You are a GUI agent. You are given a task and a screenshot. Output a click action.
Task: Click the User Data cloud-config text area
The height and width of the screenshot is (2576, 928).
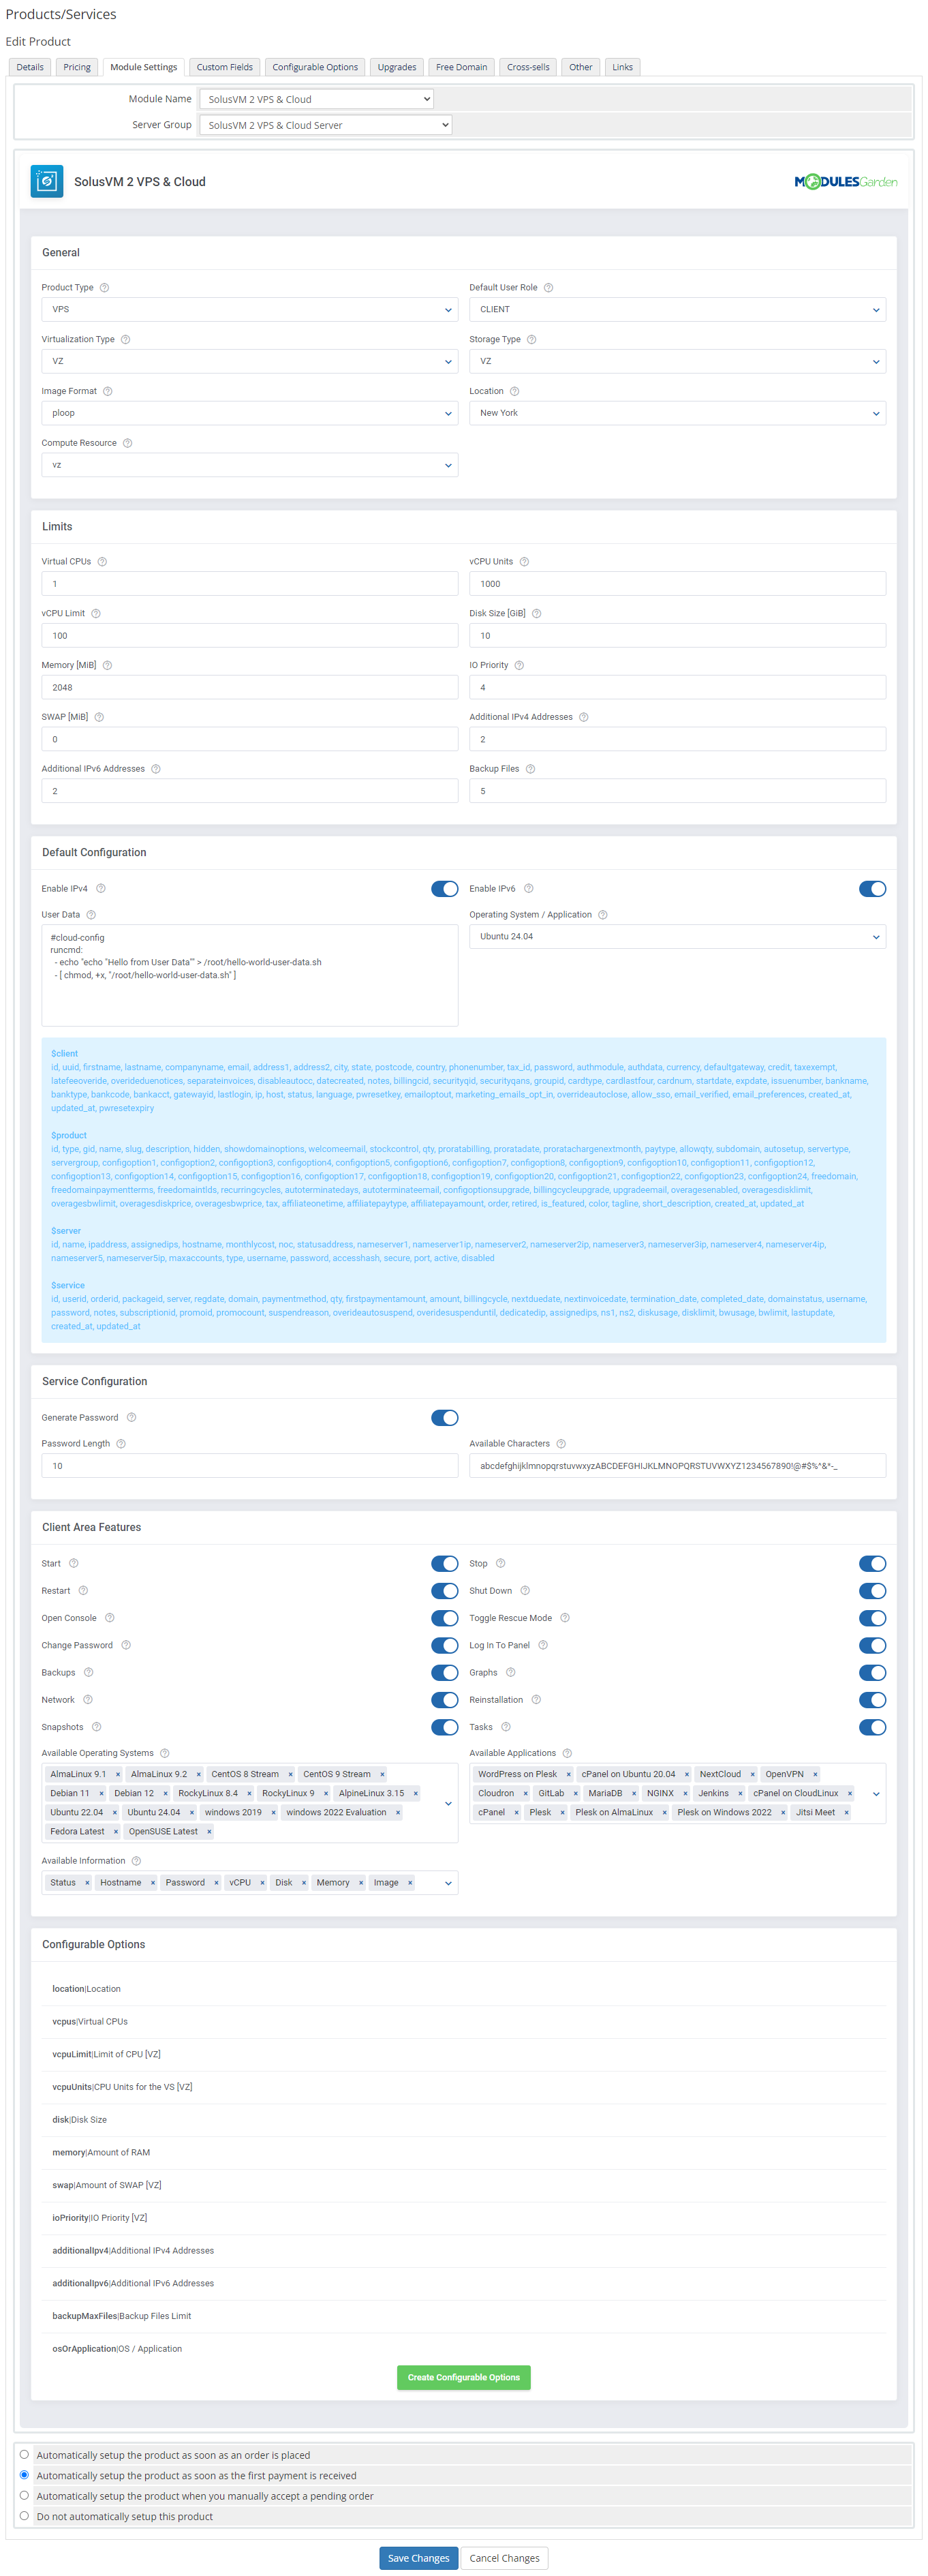[x=250, y=976]
